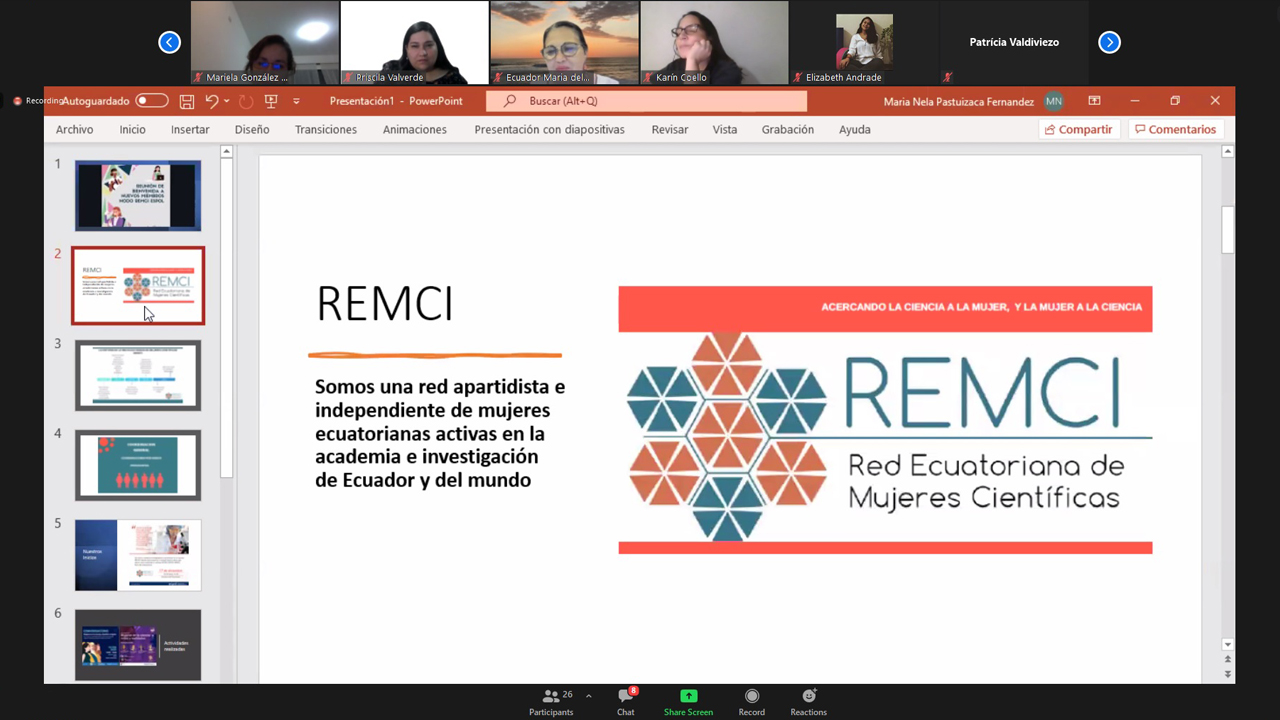The width and height of the screenshot is (1280, 720).
Task: Click the Redo icon in title bar
Action: click(246, 101)
